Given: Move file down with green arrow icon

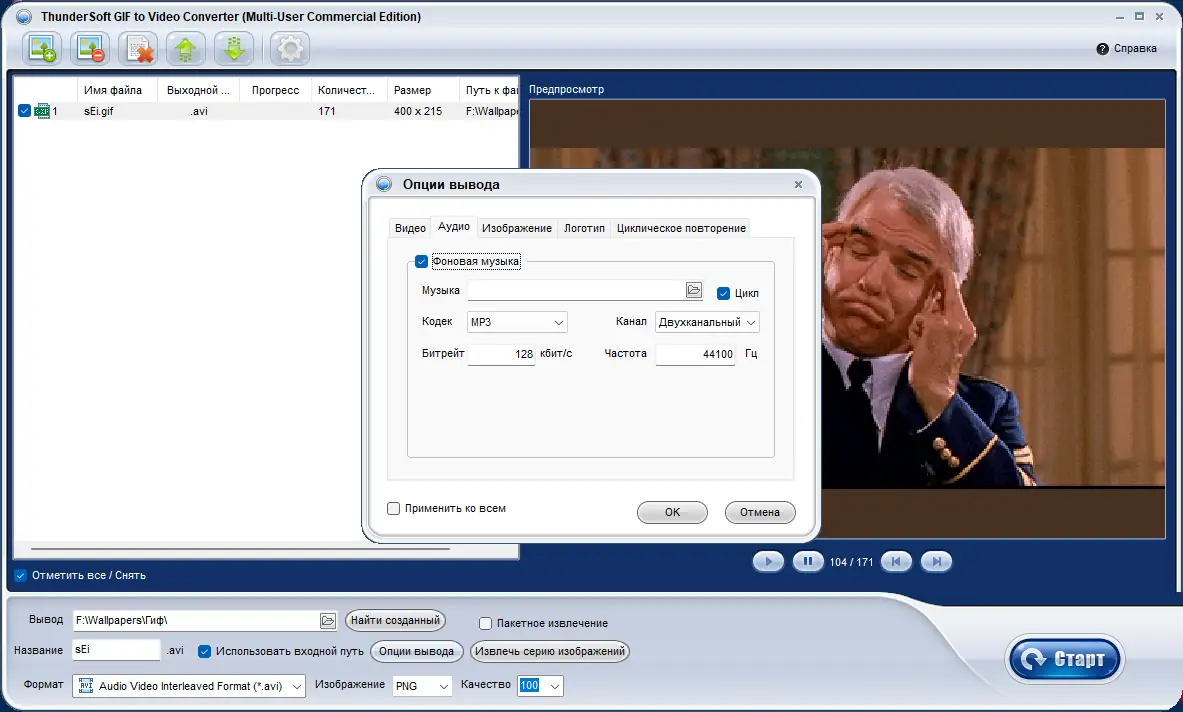Looking at the screenshot, I should (x=234, y=49).
